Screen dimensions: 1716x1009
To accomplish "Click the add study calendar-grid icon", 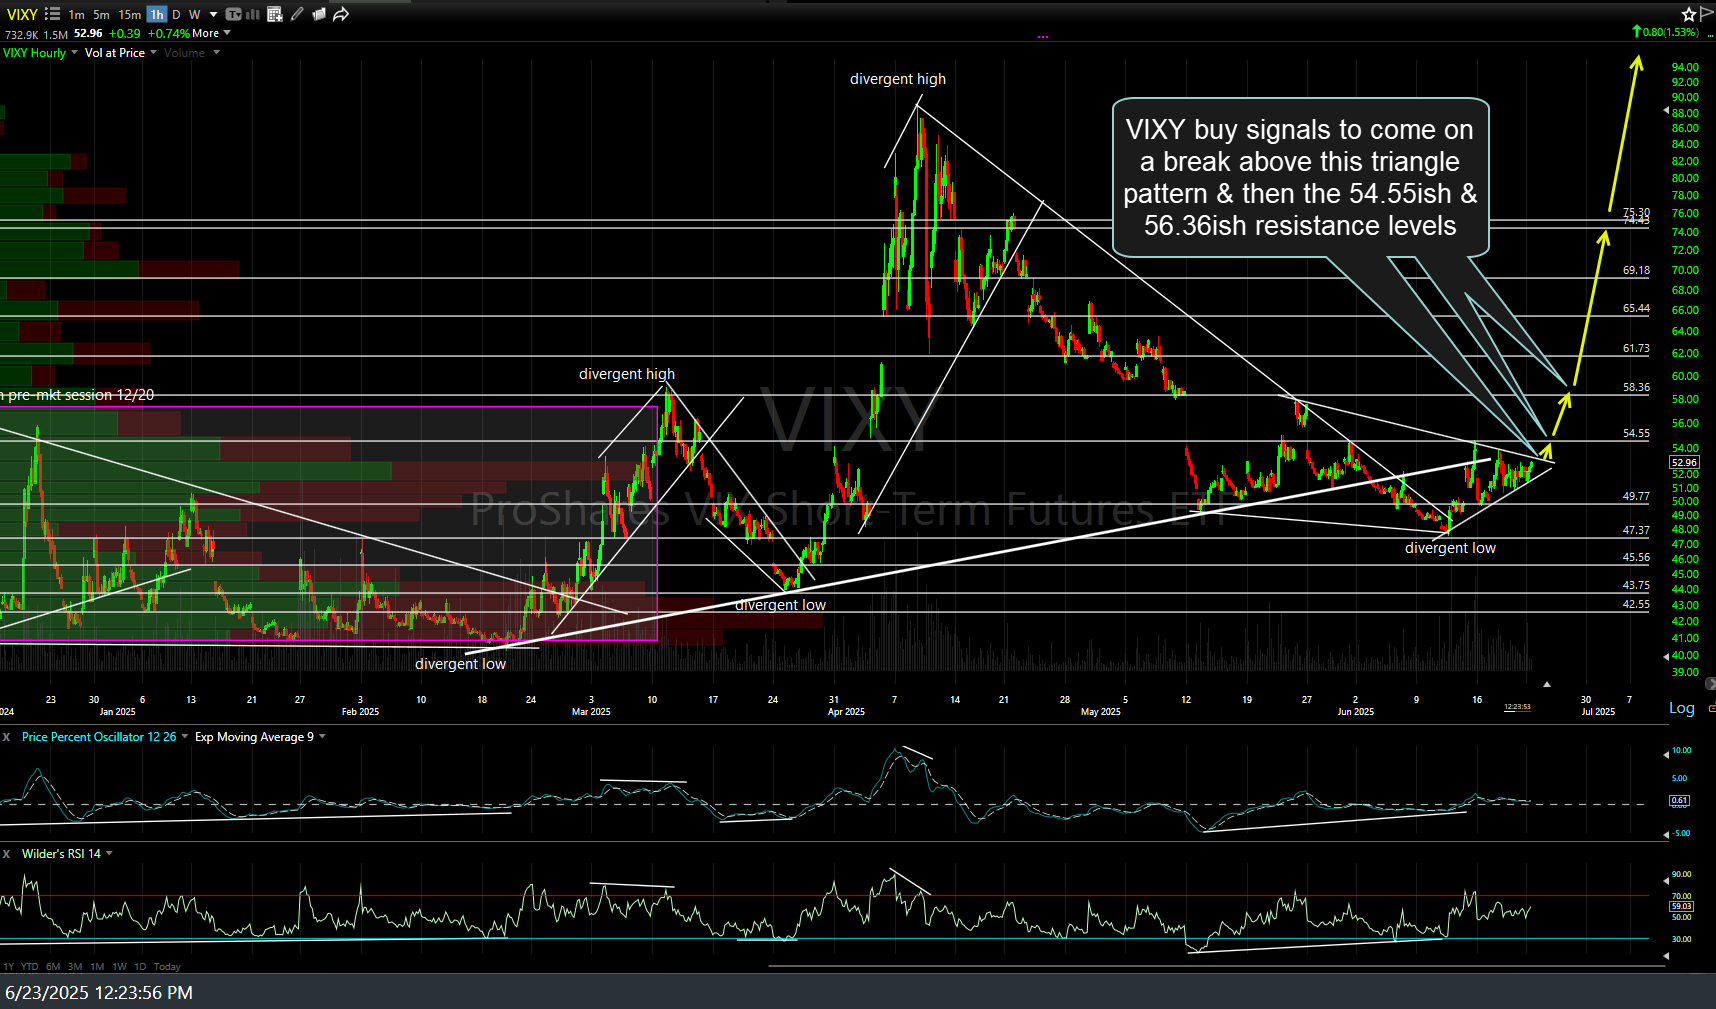I will click(x=274, y=14).
